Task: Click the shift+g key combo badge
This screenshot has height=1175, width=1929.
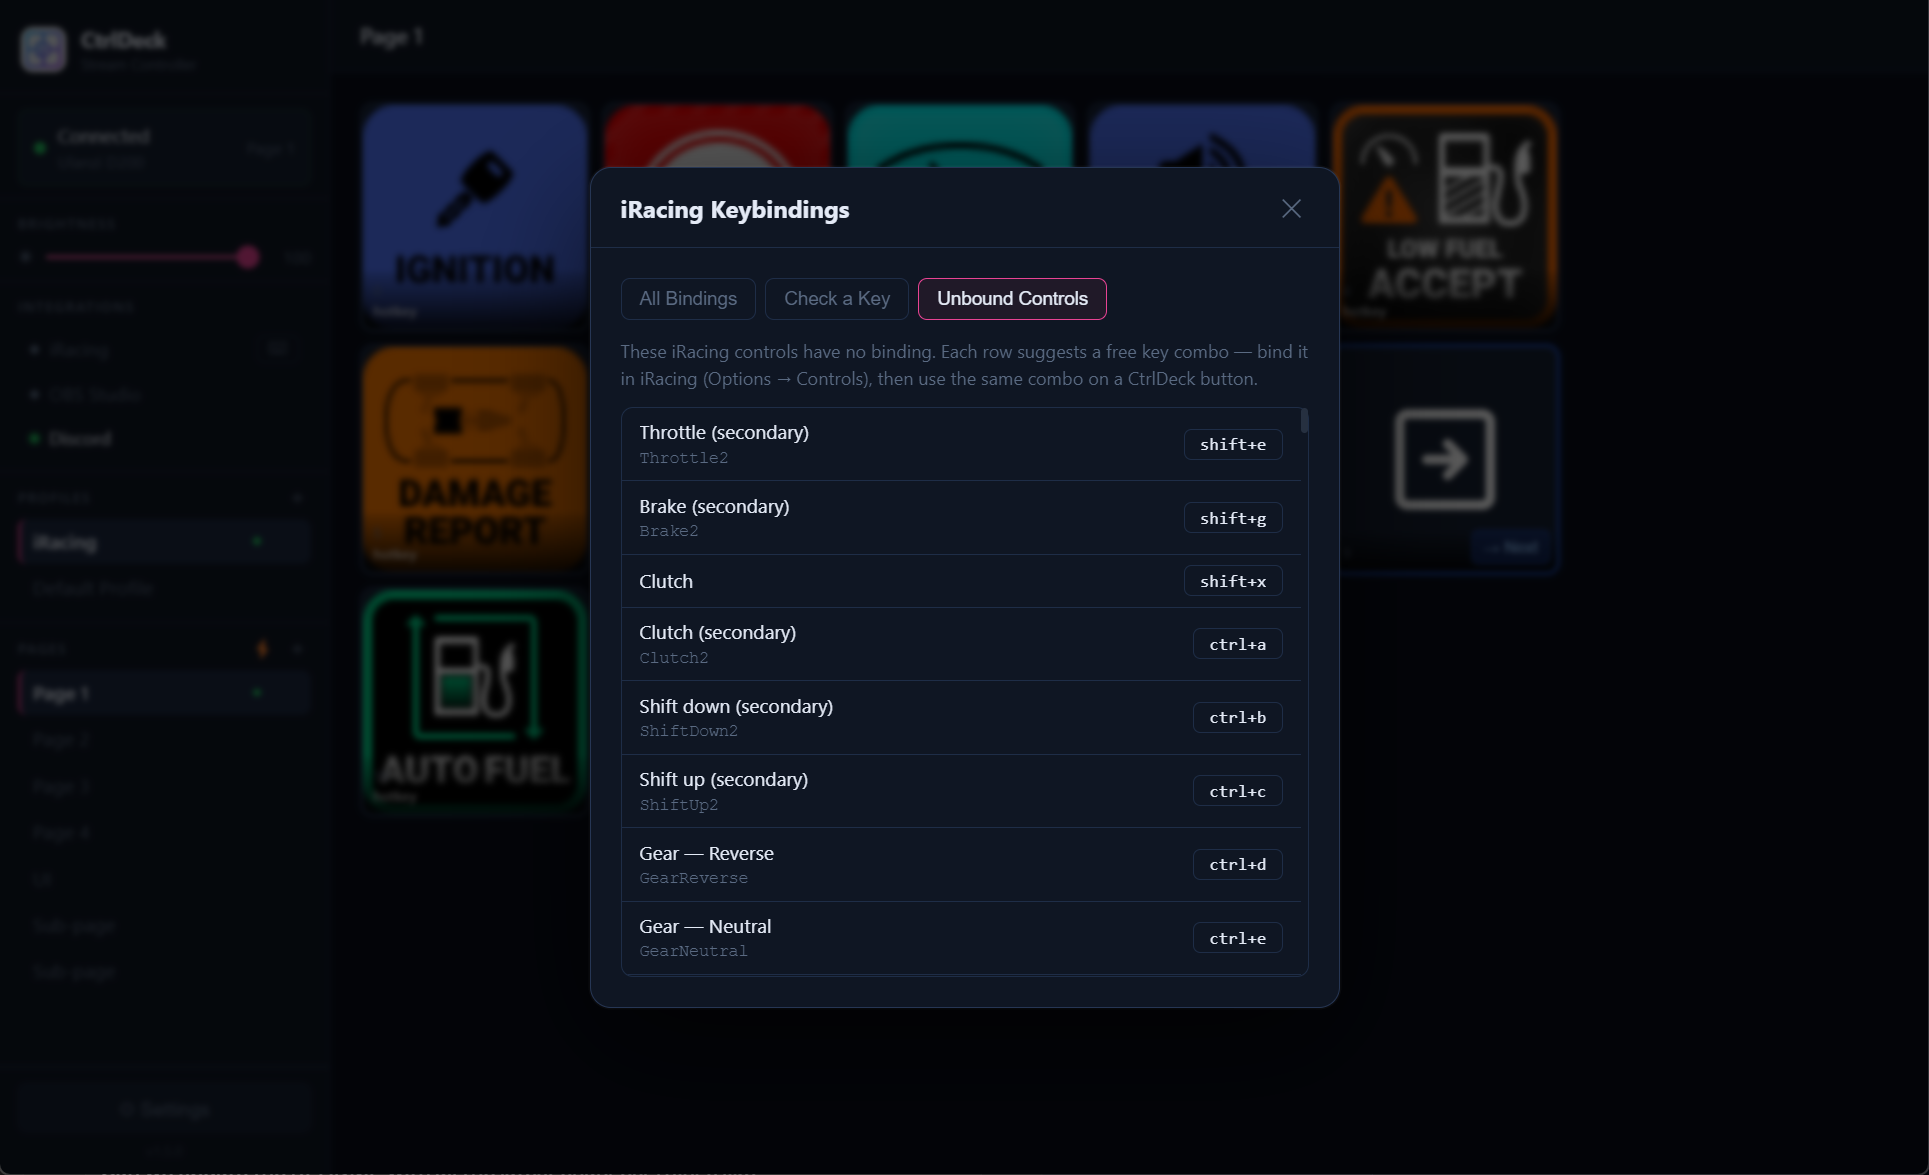Action: coord(1233,518)
